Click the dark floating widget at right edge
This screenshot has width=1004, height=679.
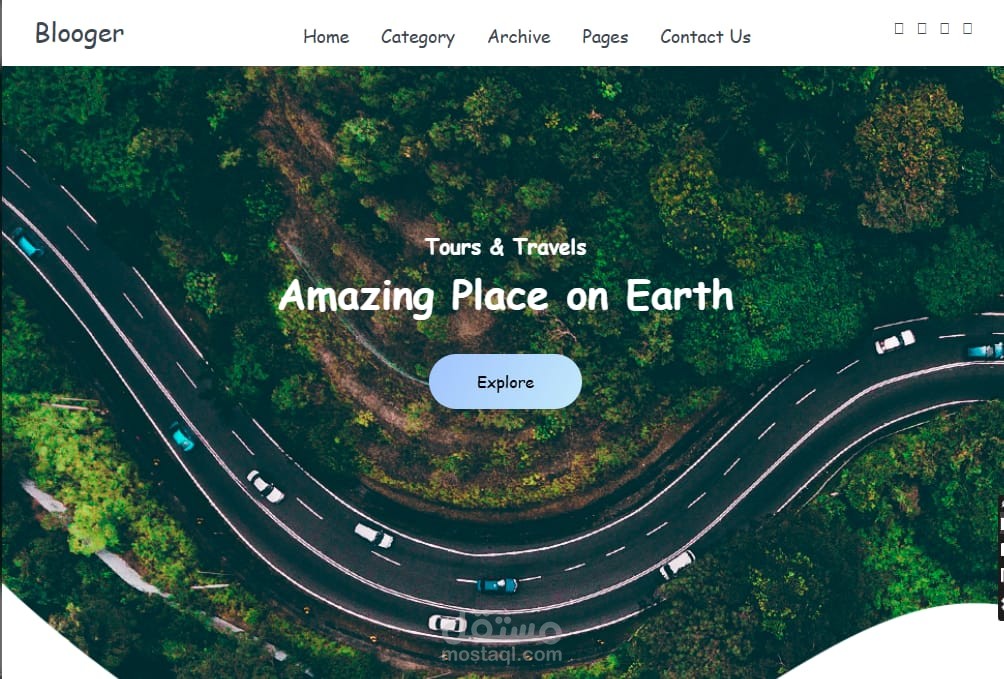(1000, 559)
